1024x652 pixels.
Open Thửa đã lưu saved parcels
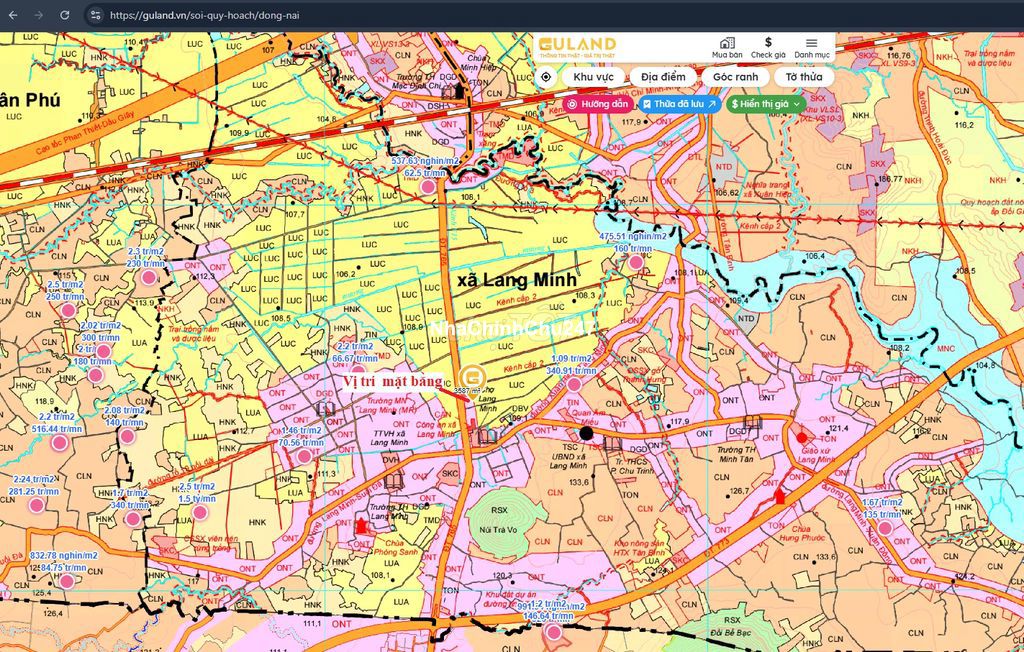(679, 103)
